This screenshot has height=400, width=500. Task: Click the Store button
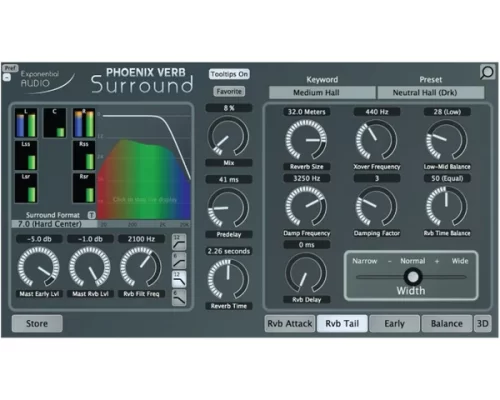(x=37, y=323)
